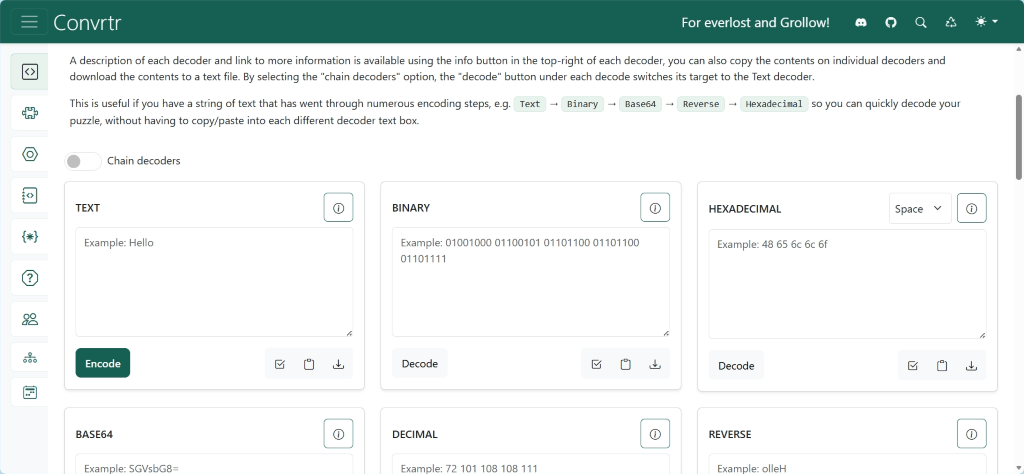Image resolution: width=1024 pixels, height=474 pixels.
Task: Toggle the Chain decoders switch
Action: click(83, 161)
